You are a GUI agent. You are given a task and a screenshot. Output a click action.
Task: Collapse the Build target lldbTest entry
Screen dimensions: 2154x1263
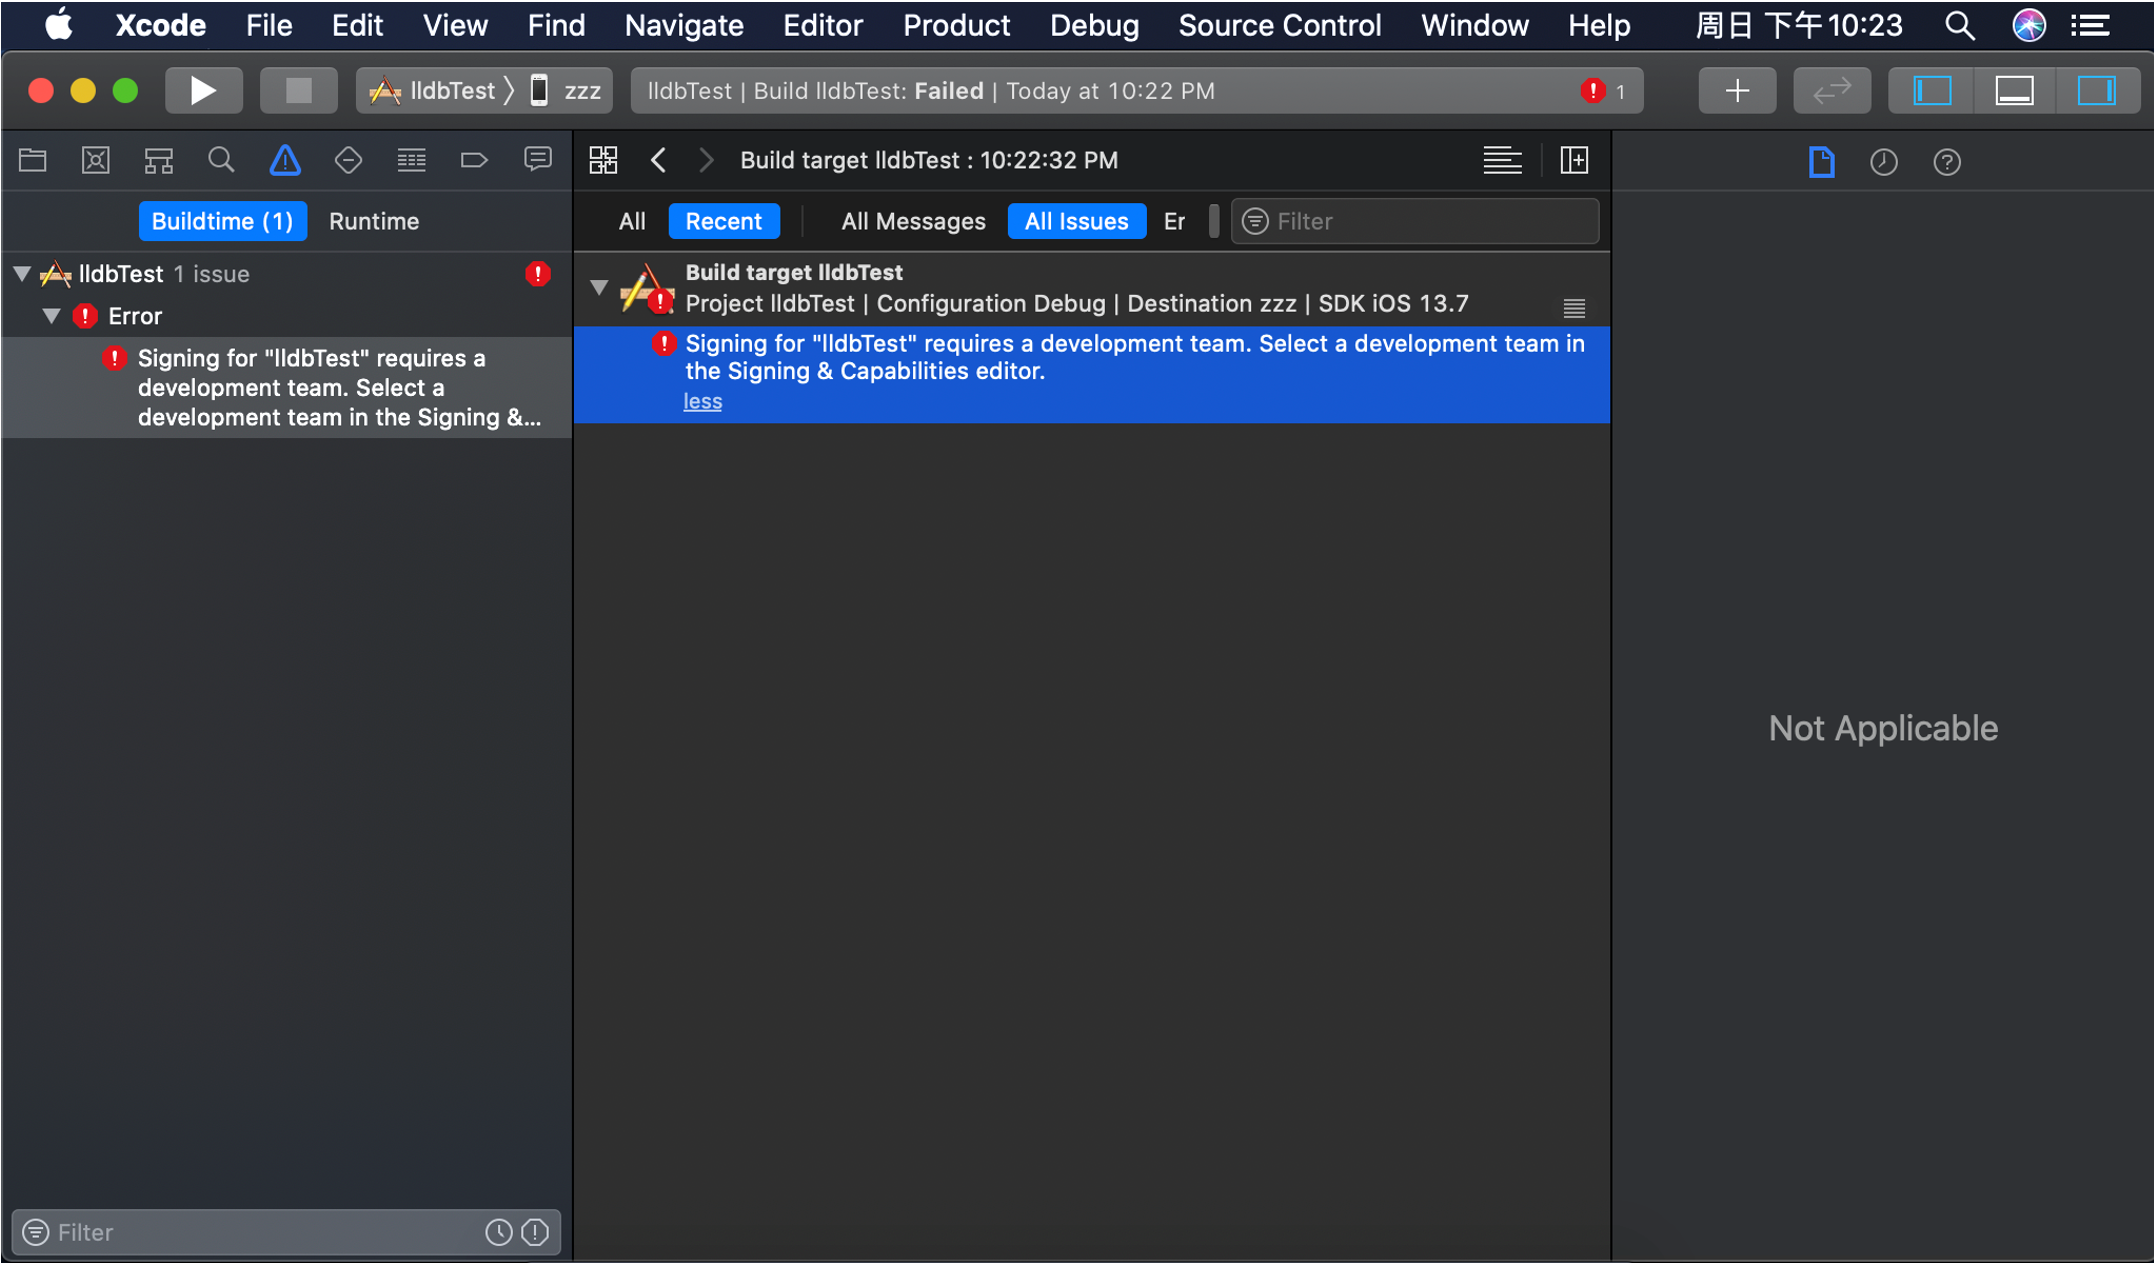(x=598, y=288)
